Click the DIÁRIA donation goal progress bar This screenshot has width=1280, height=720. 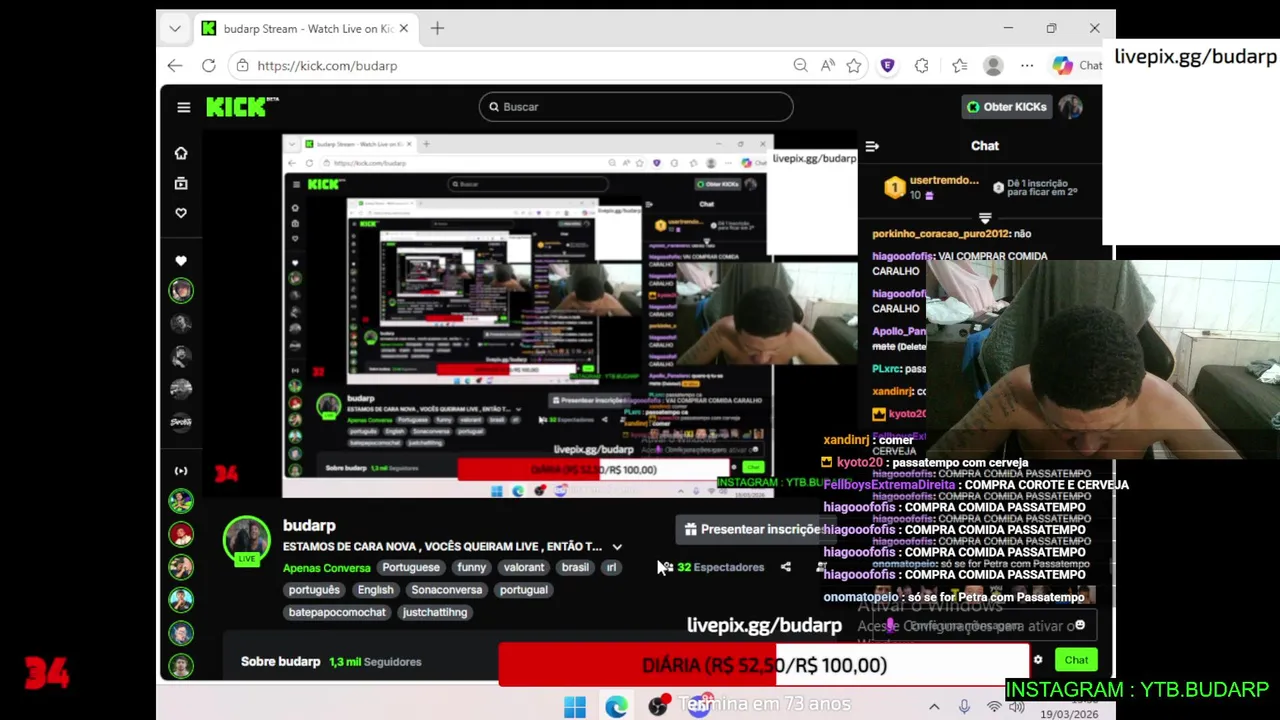click(764, 665)
